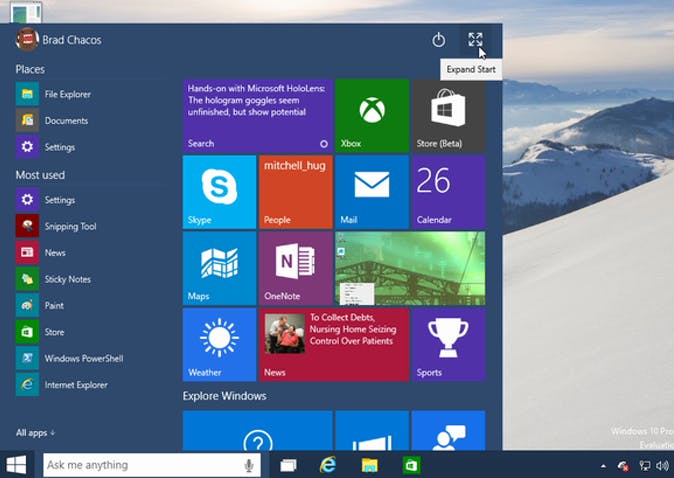Open the News tile about collecting debts

[334, 345]
